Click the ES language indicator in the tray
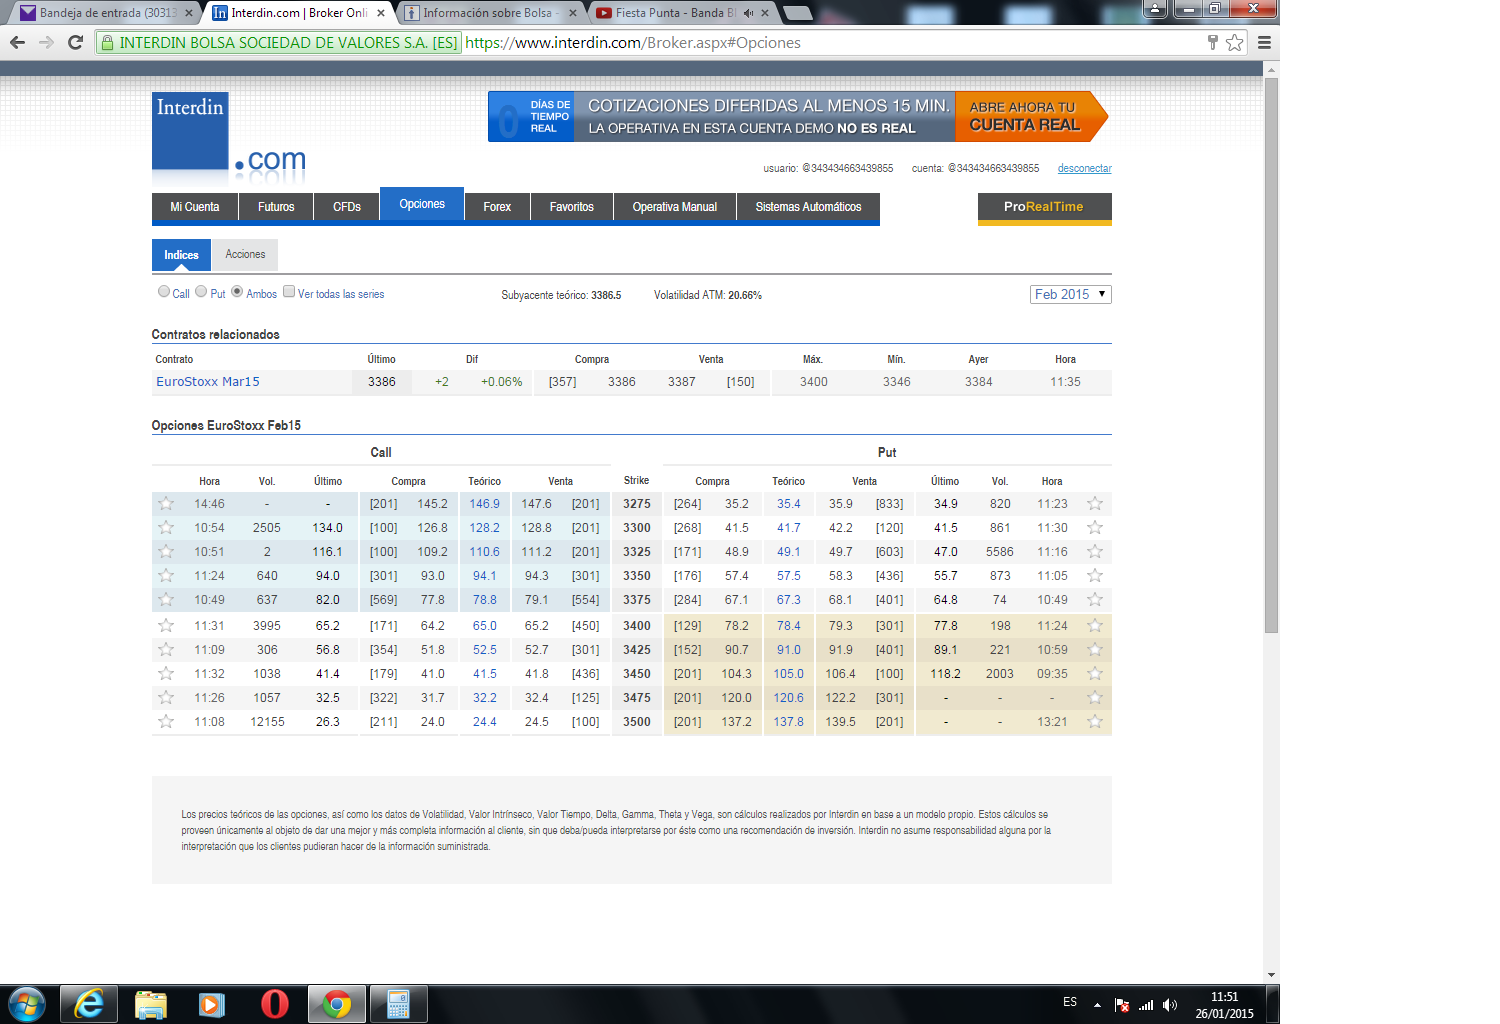The width and height of the screenshot is (1500, 1024). (1070, 1002)
